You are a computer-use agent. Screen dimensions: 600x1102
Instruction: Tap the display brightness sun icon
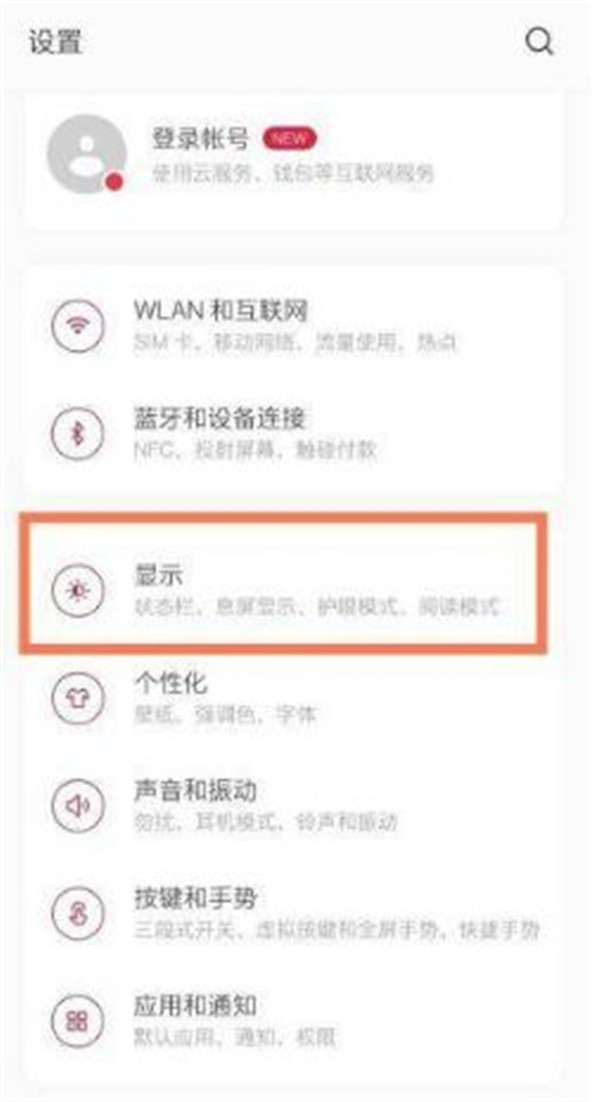click(77, 590)
